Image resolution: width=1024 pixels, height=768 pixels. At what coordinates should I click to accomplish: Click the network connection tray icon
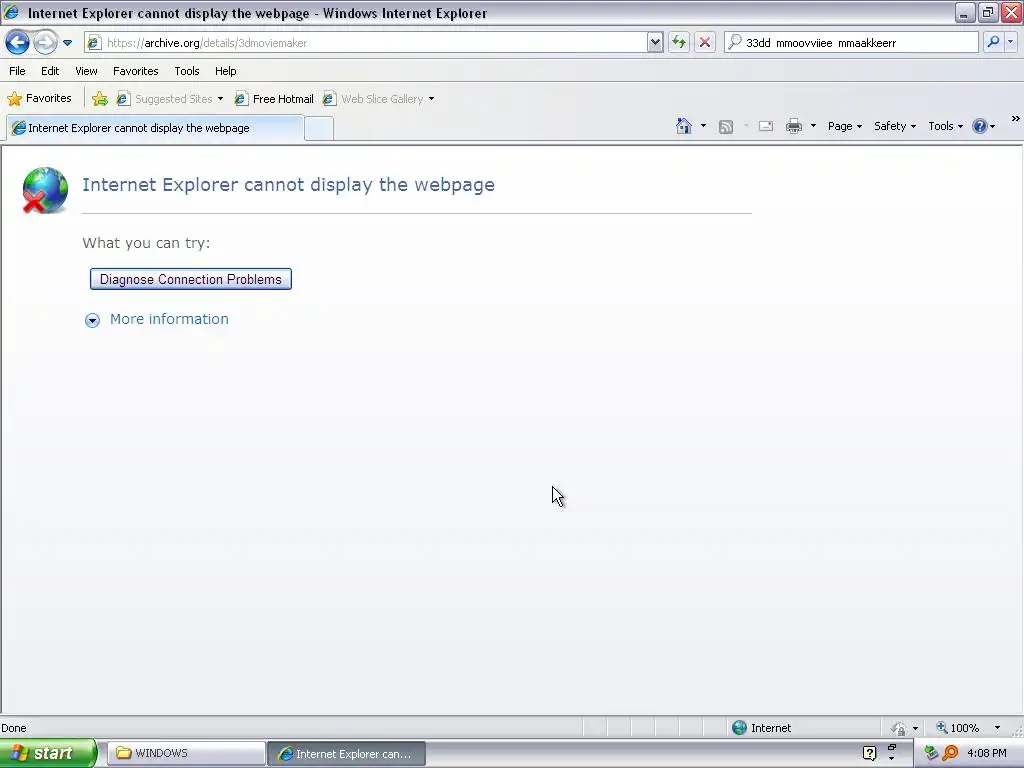pyautogui.click(x=931, y=754)
